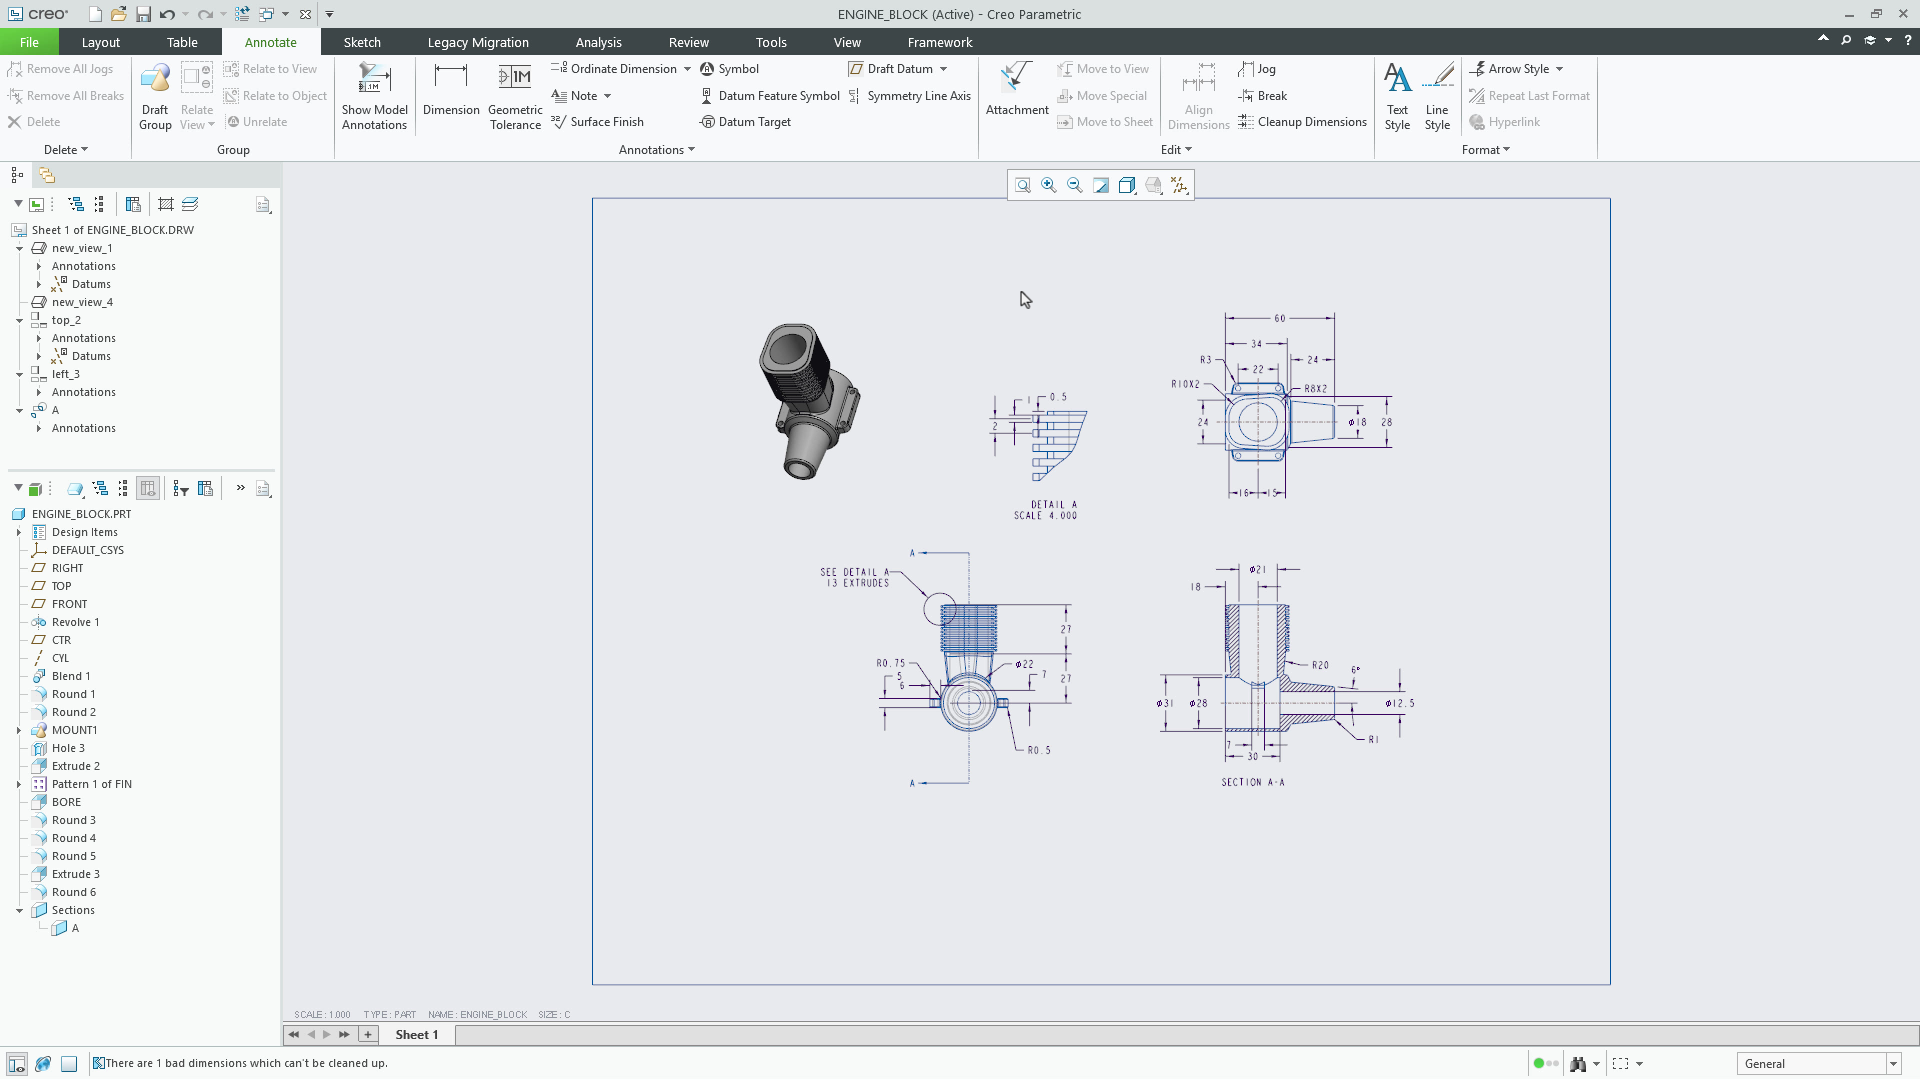This screenshot has width=1920, height=1080.
Task: Click the Datum Feature Symbol button
Action: tap(769, 96)
